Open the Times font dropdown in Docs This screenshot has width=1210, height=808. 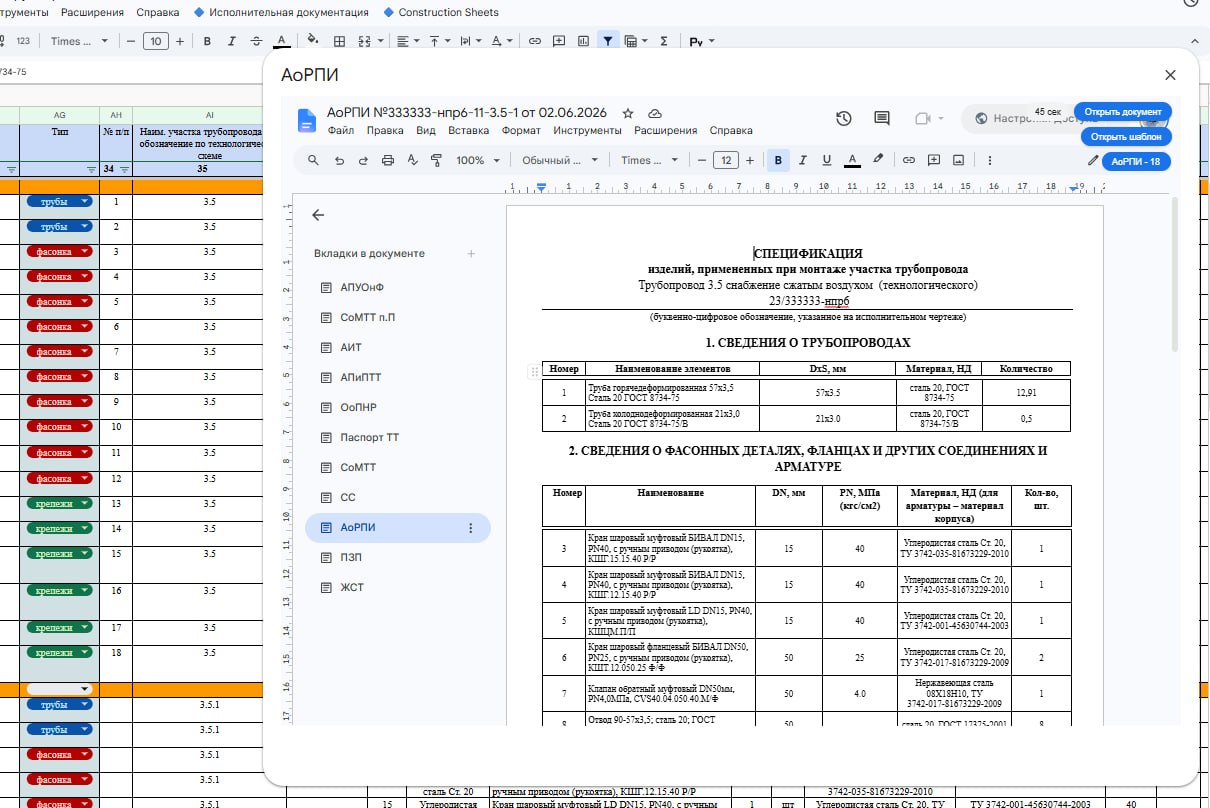click(649, 160)
